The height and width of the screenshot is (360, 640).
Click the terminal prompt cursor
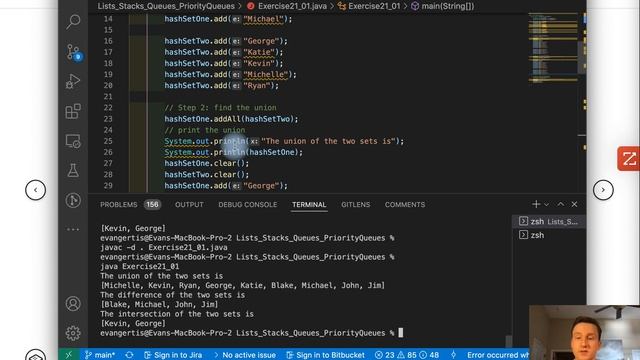(x=401, y=333)
